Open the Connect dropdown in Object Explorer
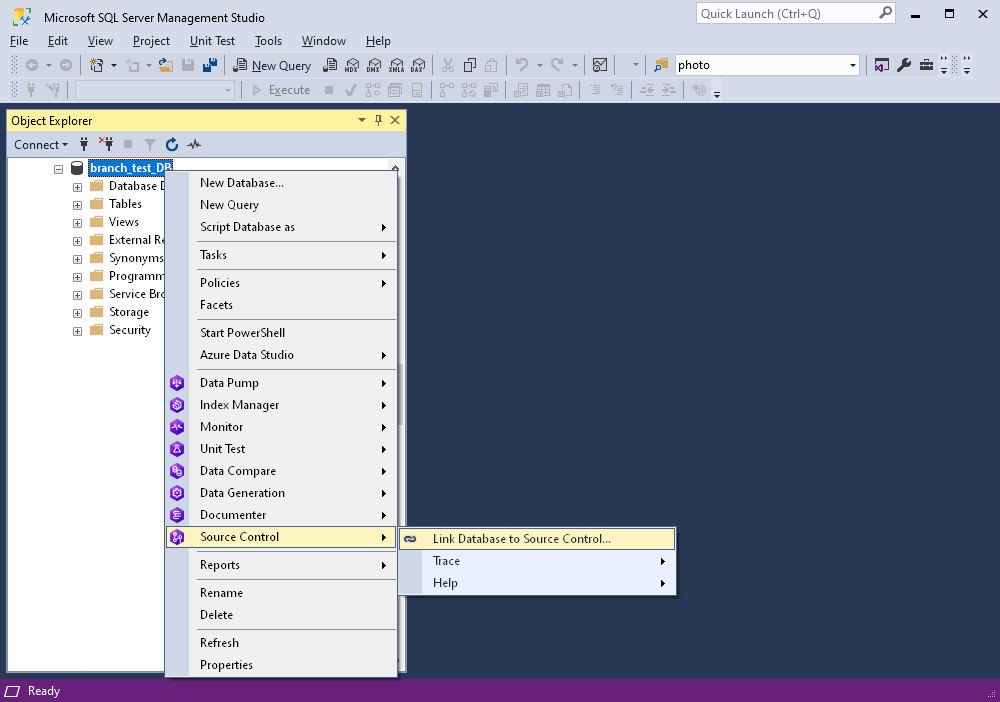Screen dimensions: 1000x702 [x=41, y=145]
